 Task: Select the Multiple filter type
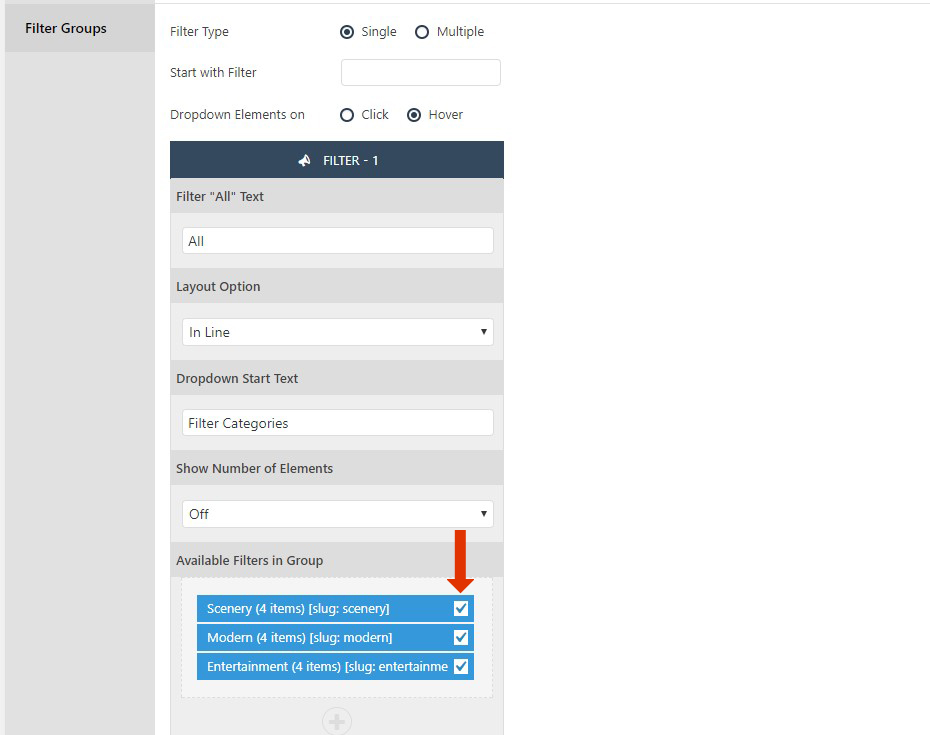click(422, 32)
